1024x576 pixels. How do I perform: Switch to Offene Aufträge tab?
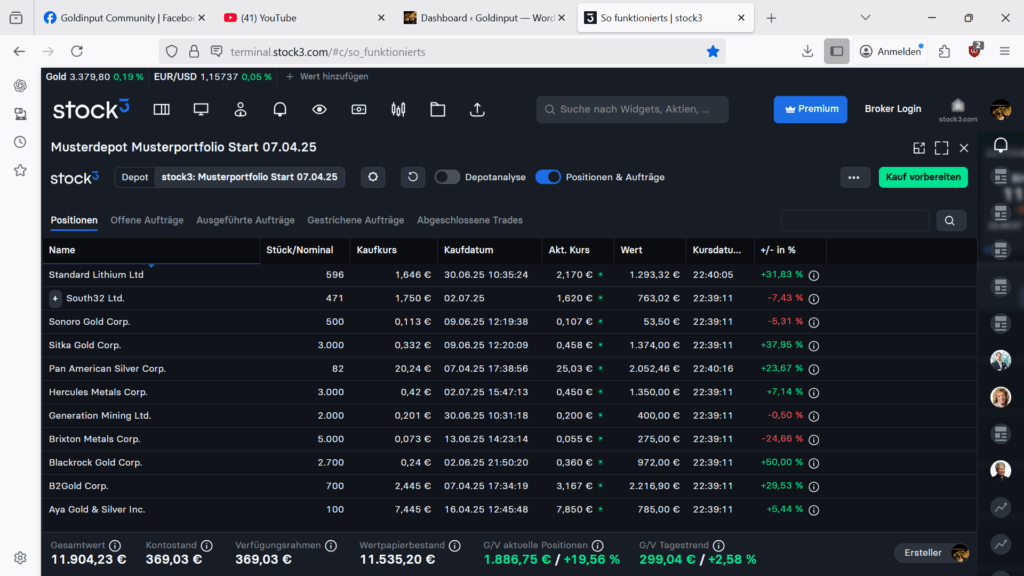147,220
